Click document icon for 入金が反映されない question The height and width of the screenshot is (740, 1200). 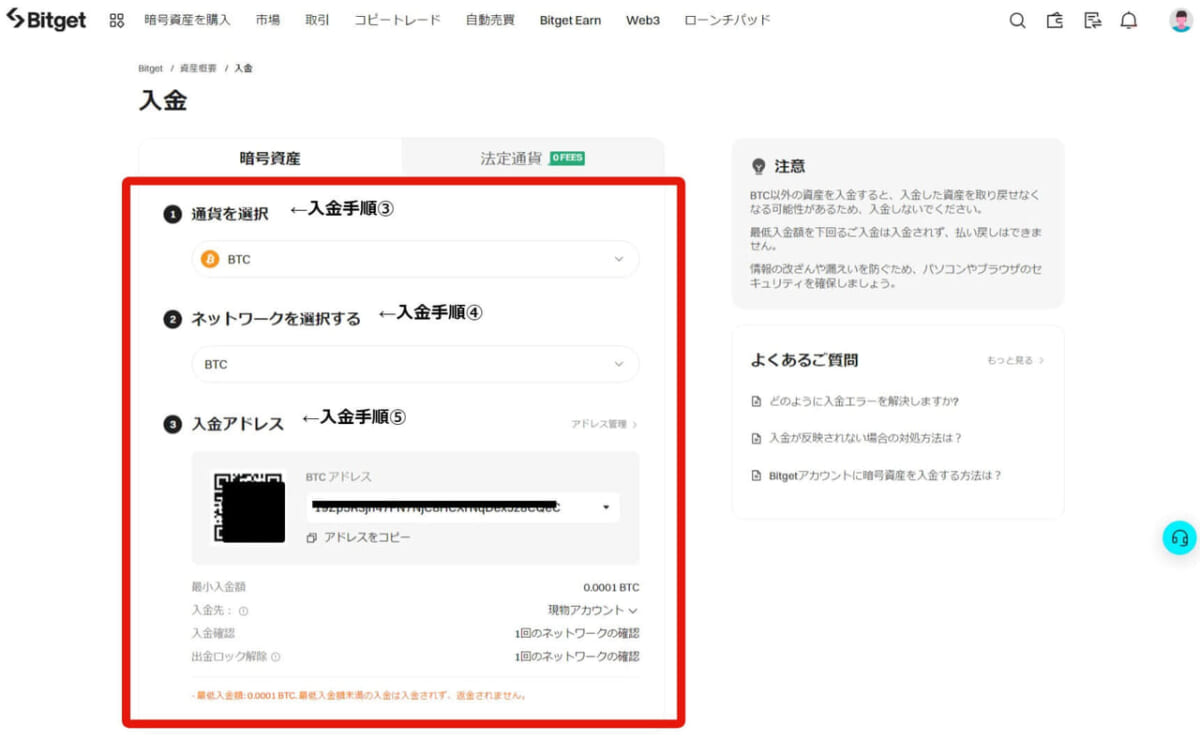coord(756,438)
